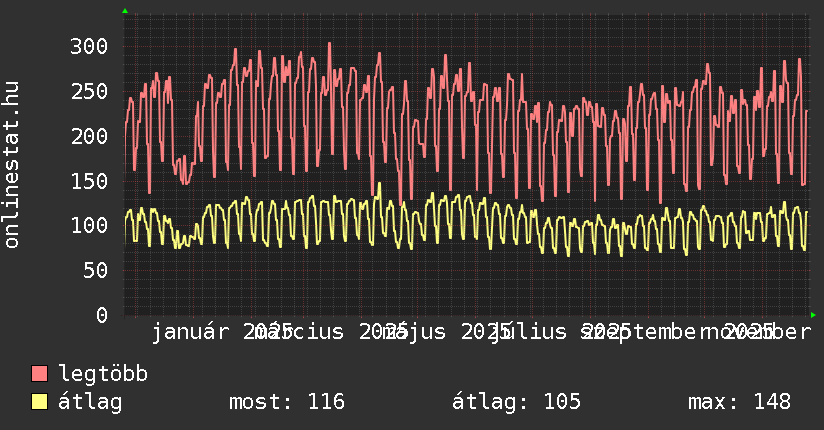Select the átlag legend label text
824x430 pixels.
(90, 402)
